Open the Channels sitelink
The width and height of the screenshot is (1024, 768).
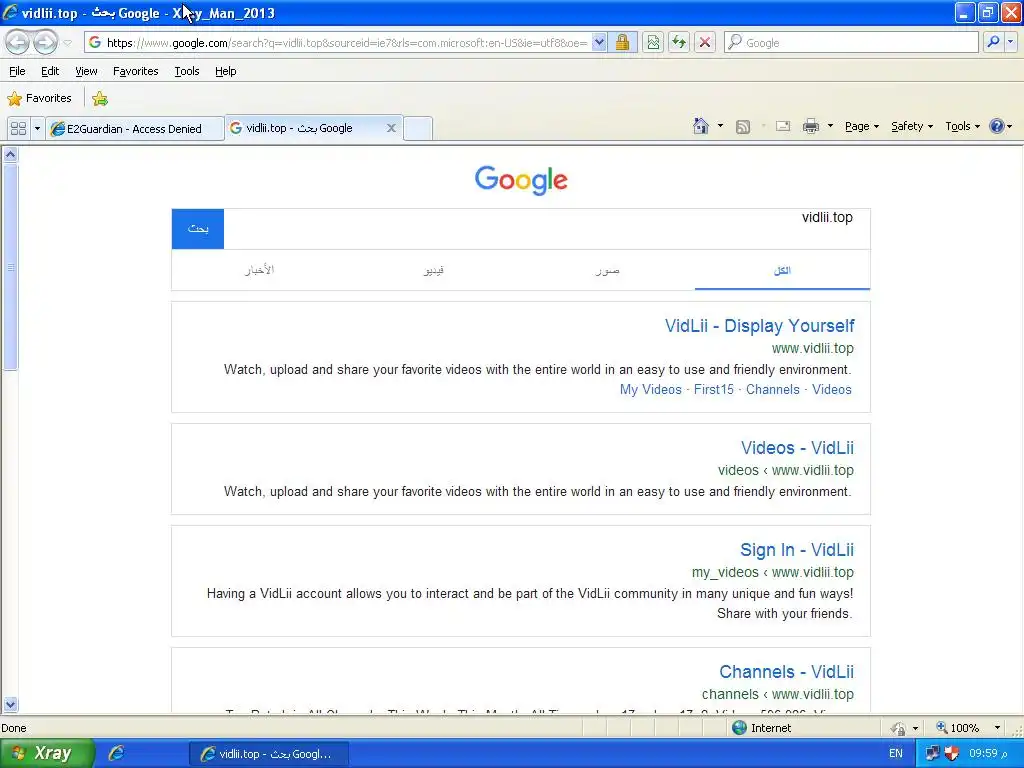point(773,389)
